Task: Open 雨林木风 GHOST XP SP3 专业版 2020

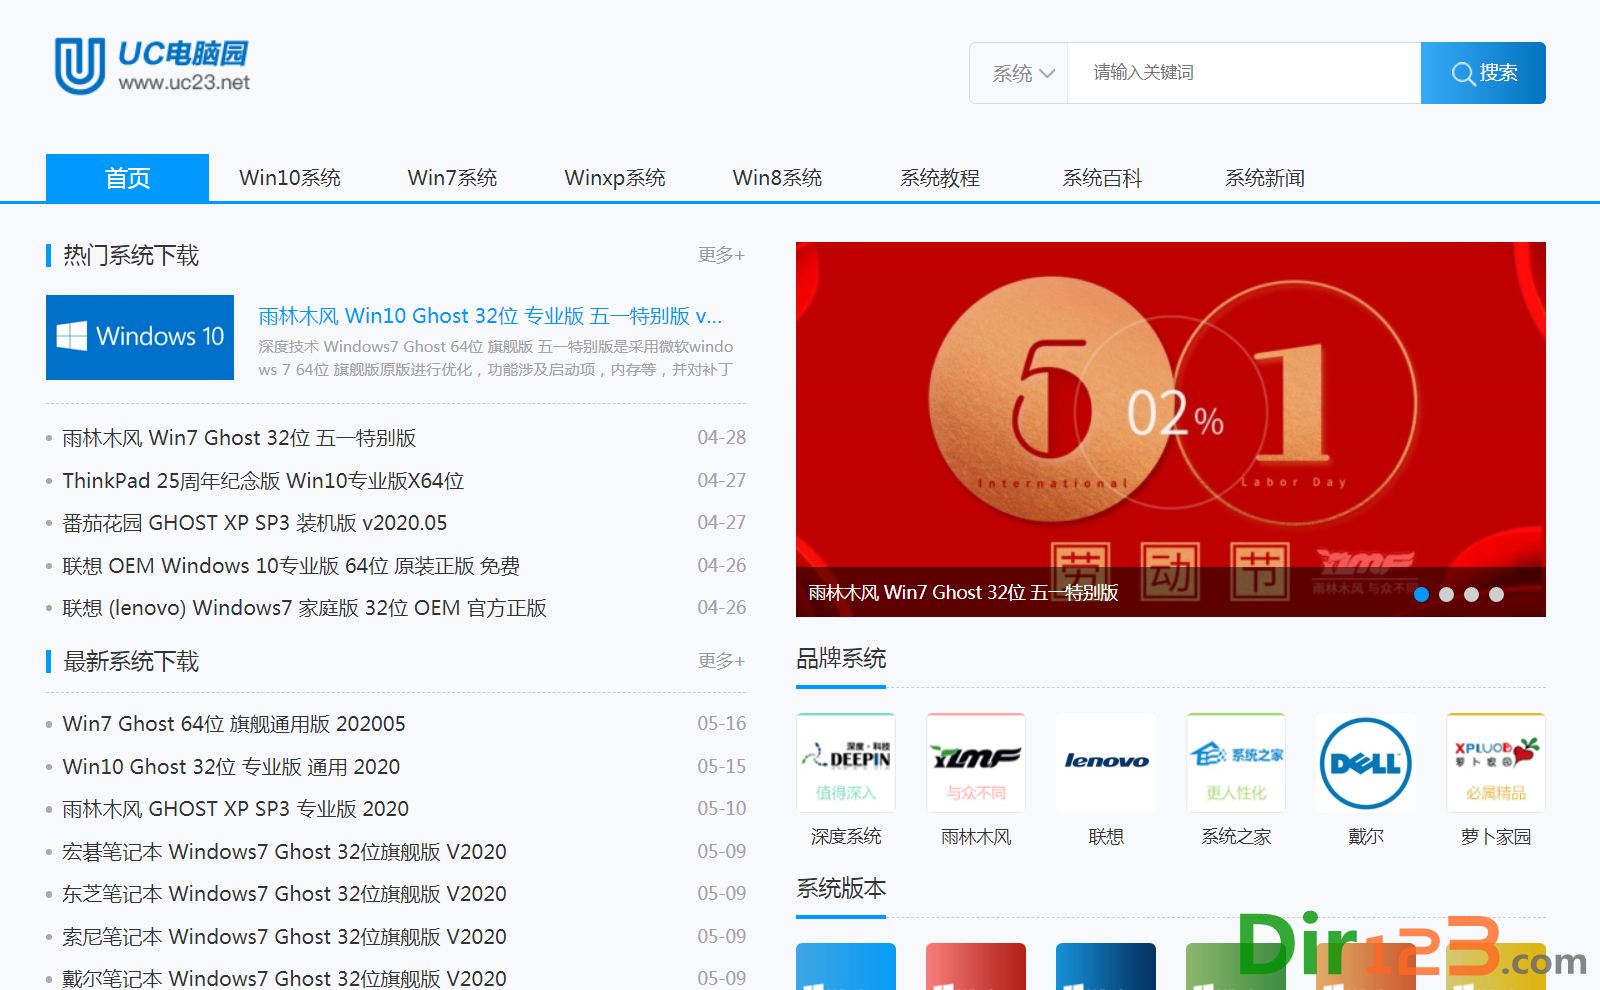Action: [x=236, y=809]
